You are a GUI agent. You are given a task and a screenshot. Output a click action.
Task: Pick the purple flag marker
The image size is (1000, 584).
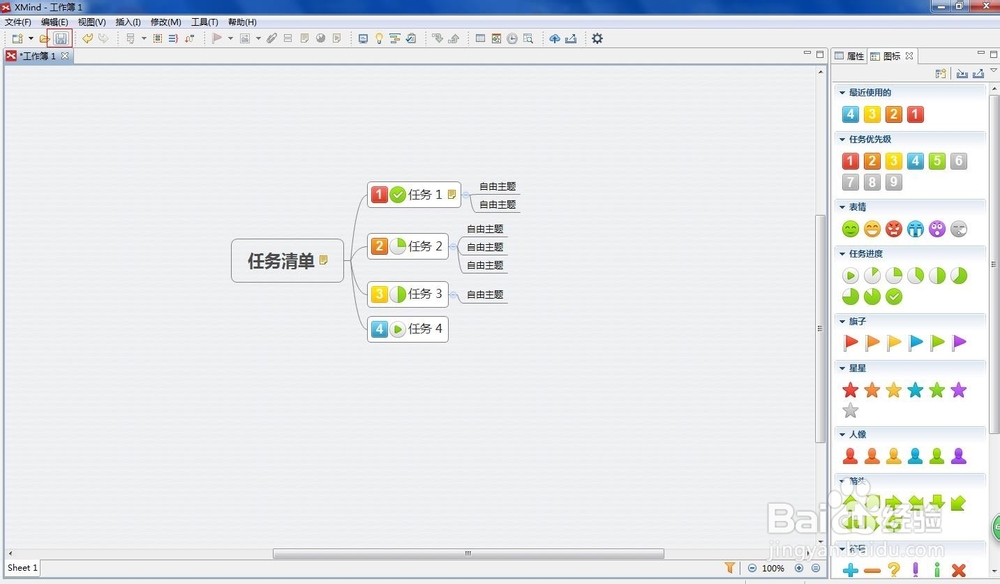point(959,342)
